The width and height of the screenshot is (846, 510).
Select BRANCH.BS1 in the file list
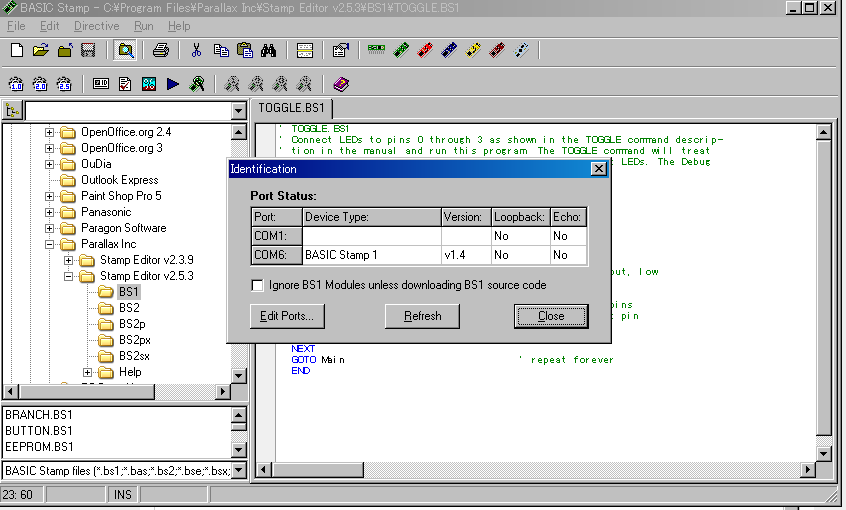39,415
